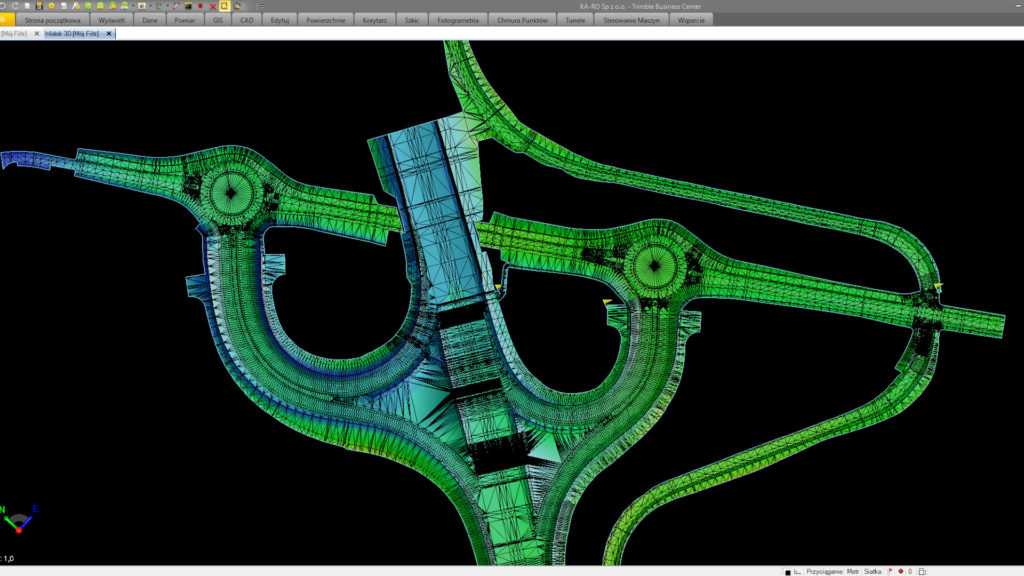Viewport: 1024px width, 576px height.
Task: Switch to the Chmura Punktów tab
Action: pos(523,20)
